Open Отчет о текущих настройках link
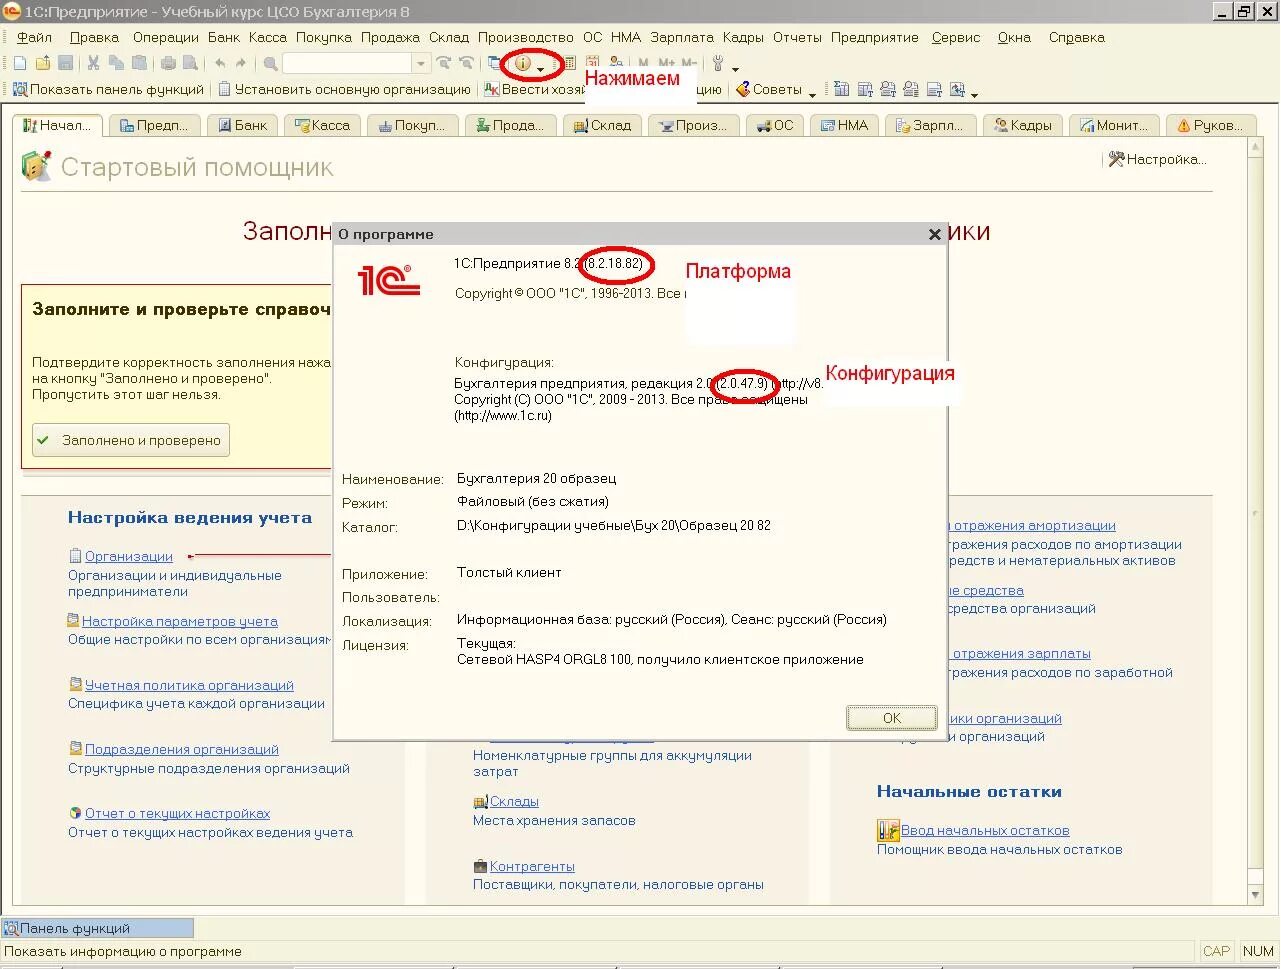 coord(177,813)
